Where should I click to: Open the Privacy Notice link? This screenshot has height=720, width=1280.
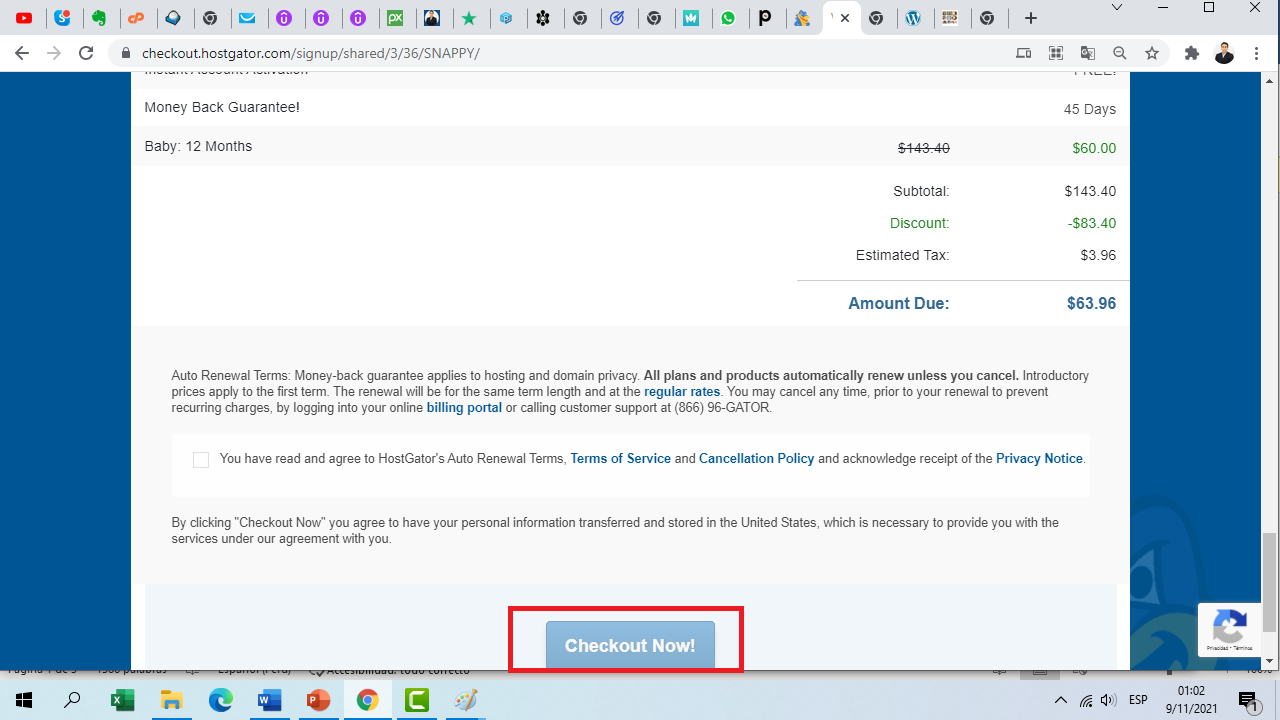(x=1039, y=459)
